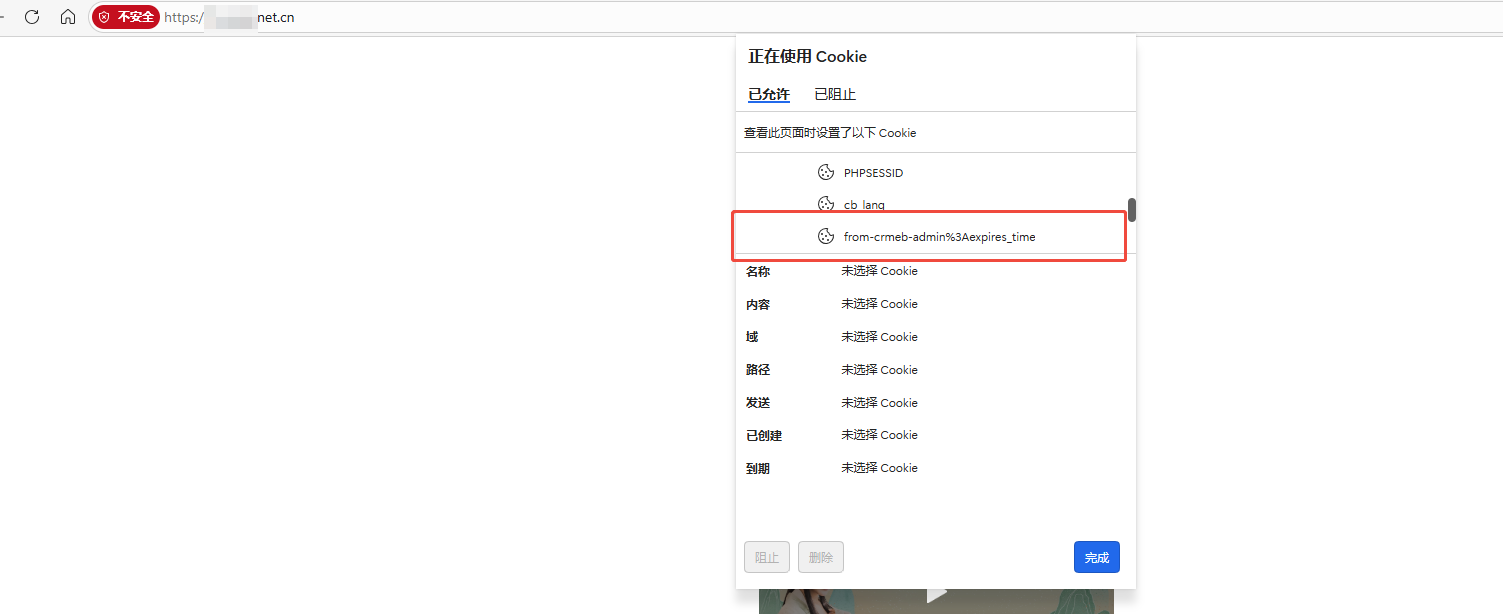Click the 路径 field label
The height and width of the screenshot is (614, 1503).
758,370
